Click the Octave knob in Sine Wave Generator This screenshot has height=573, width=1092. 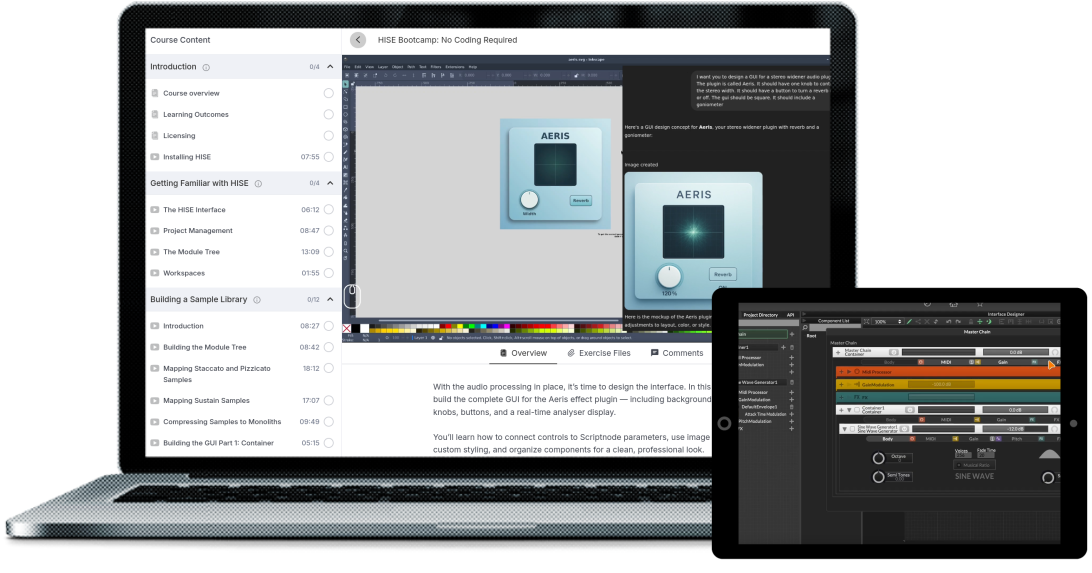point(878,457)
